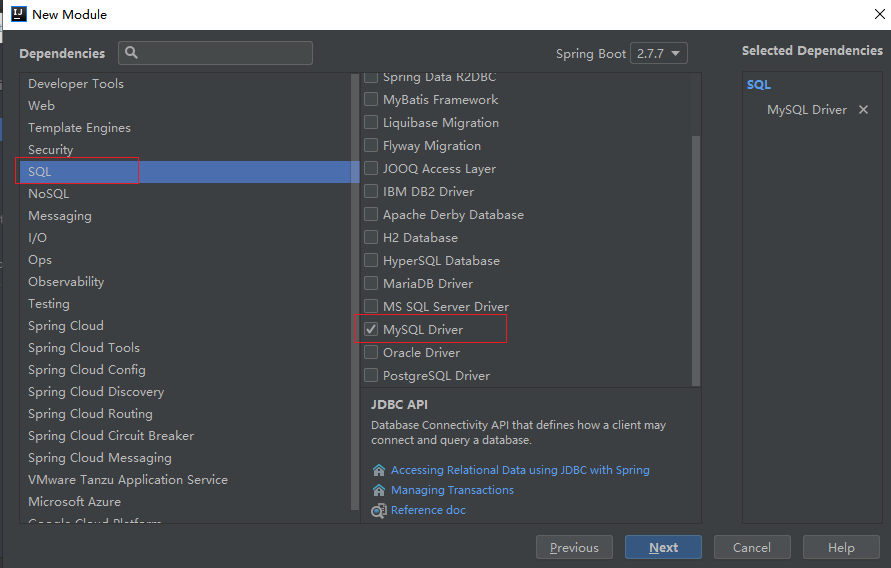Tick the PostgreSQL Driver checkbox
The height and width of the screenshot is (568, 891).
(371, 376)
